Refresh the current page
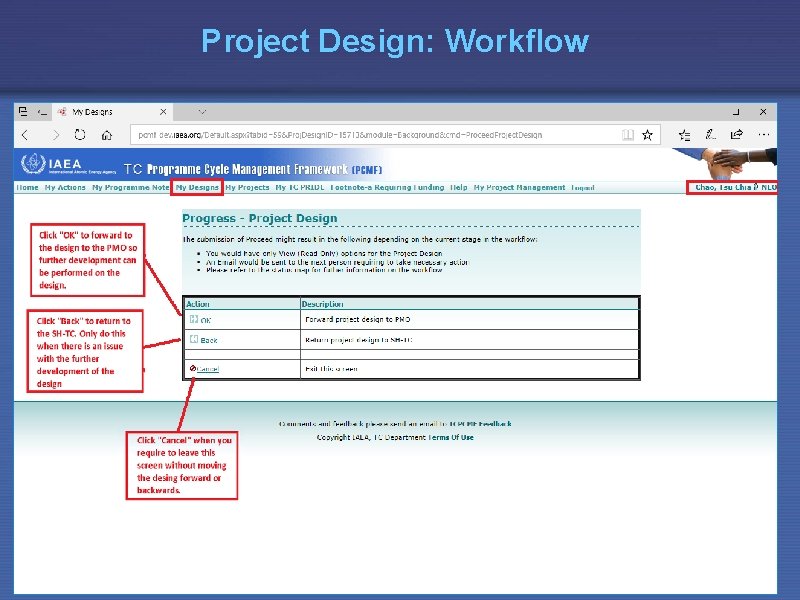The width and height of the screenshot is (800, 600). click(80, 133)
